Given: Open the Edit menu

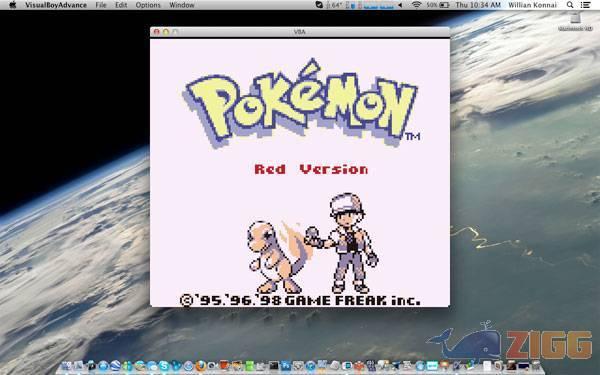Looking at the screenshot, I should 121,5.
